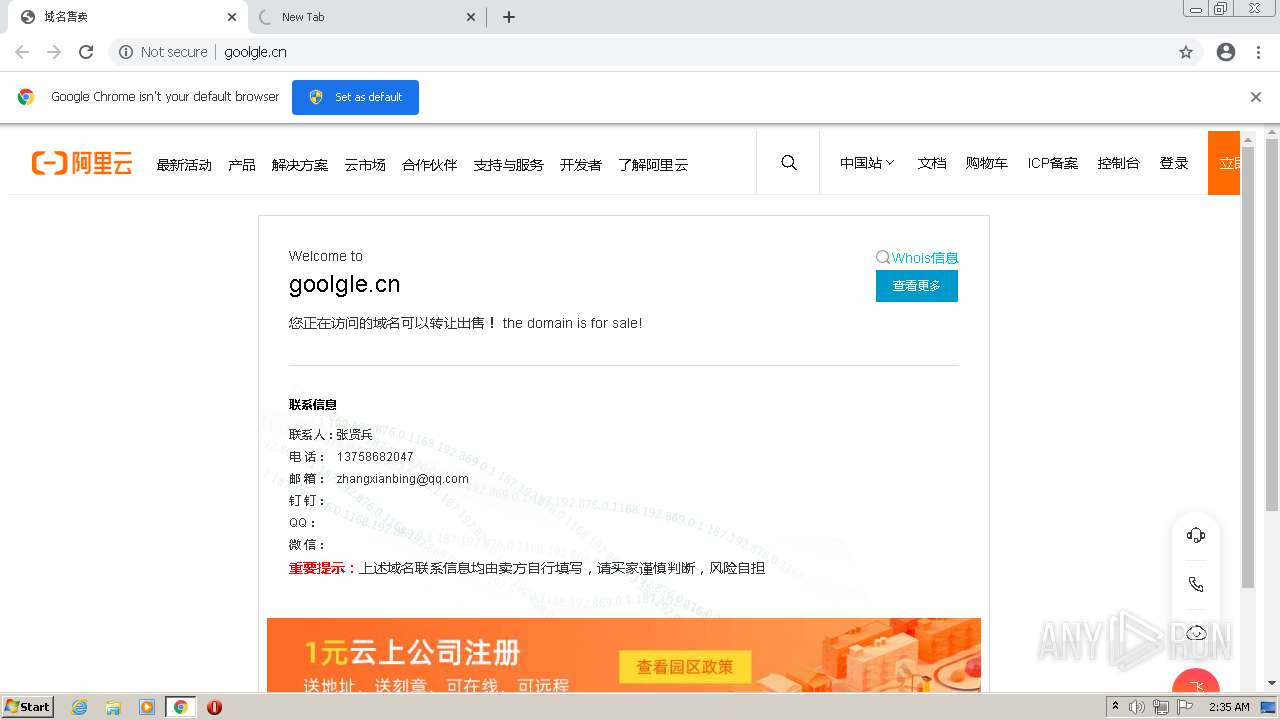
Task: Bookmark this page with the star icon
Action: click(x=1186, y=52)
